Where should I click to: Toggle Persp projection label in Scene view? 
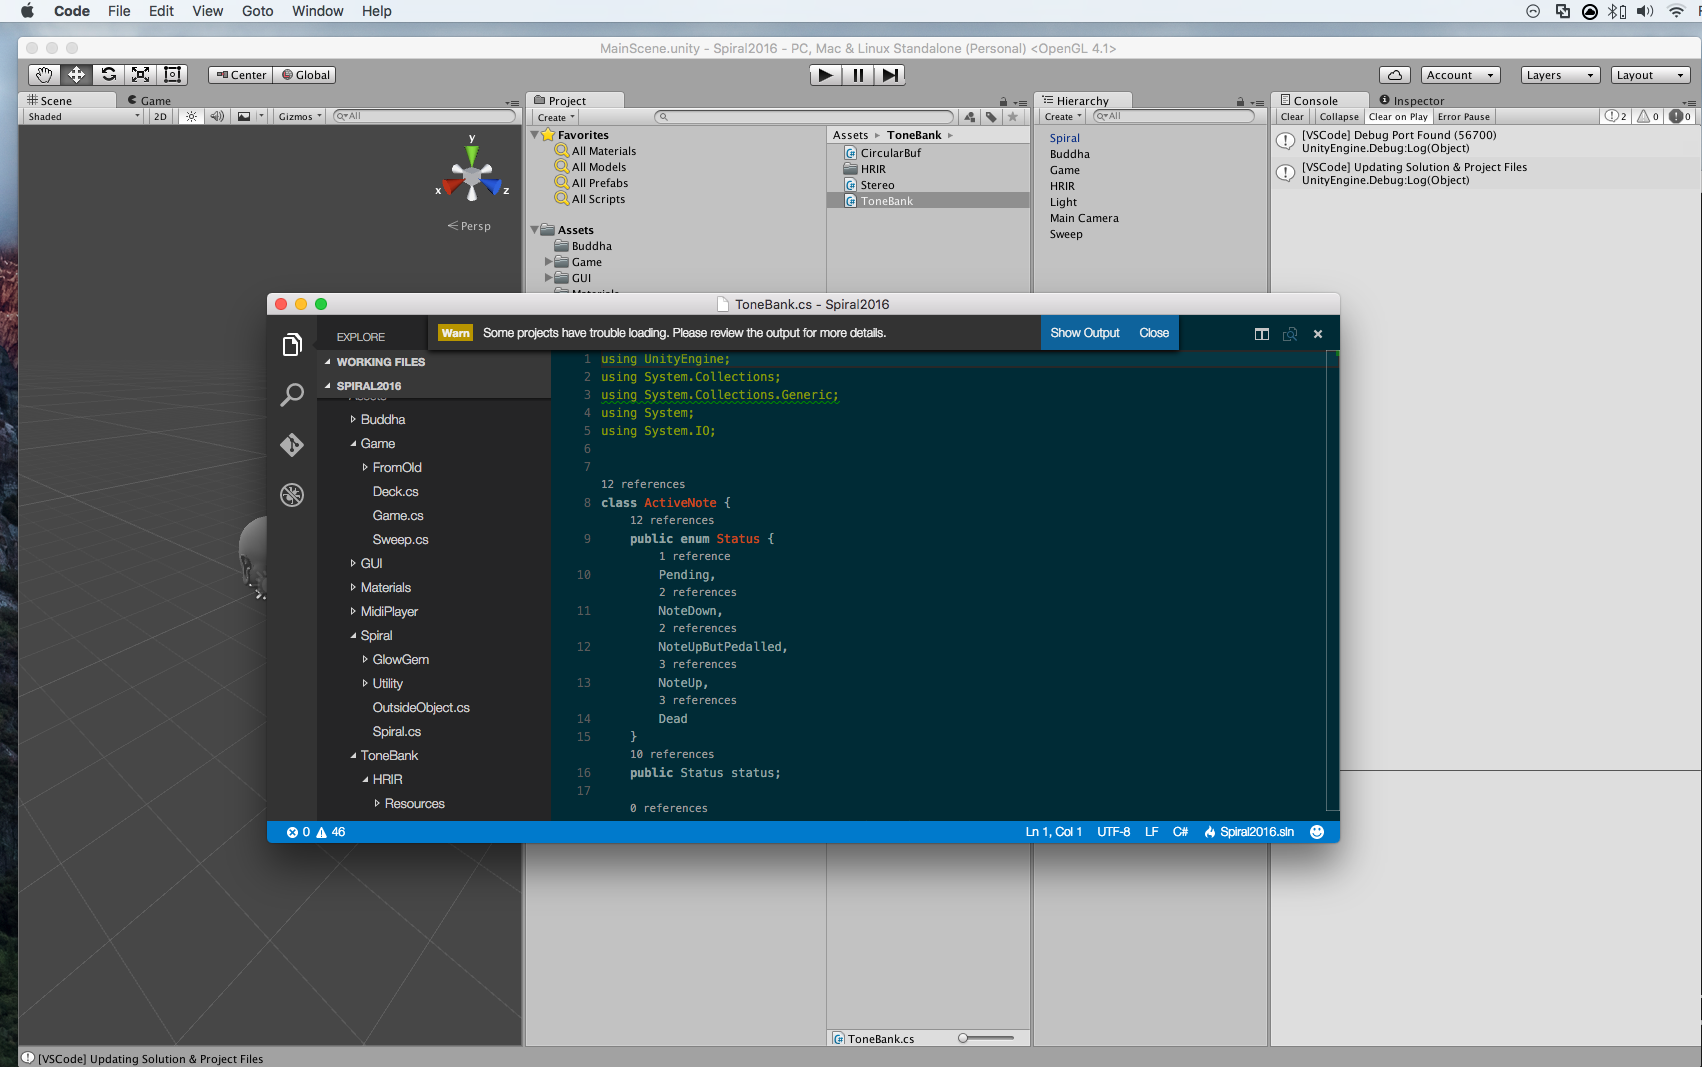click(x=469, y=226)
